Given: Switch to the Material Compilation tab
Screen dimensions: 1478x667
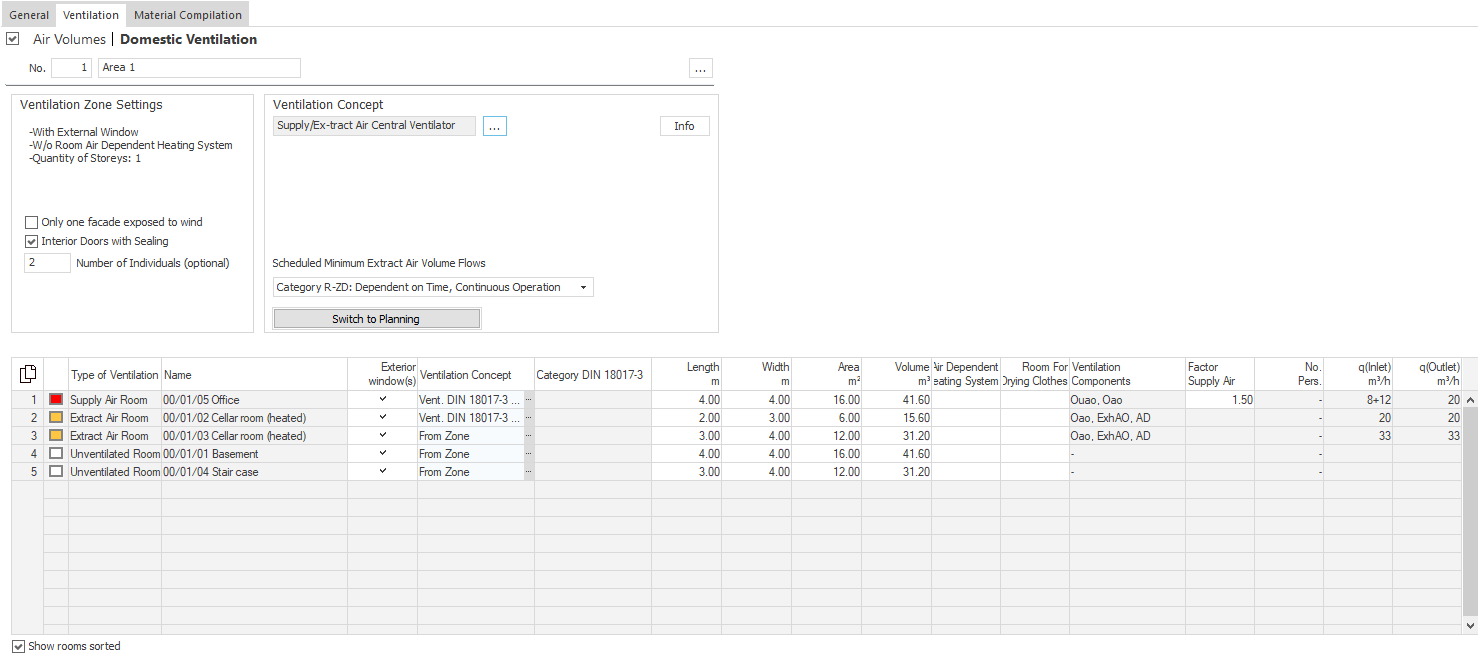Looking at the screenshot, I should coord(188,15).
